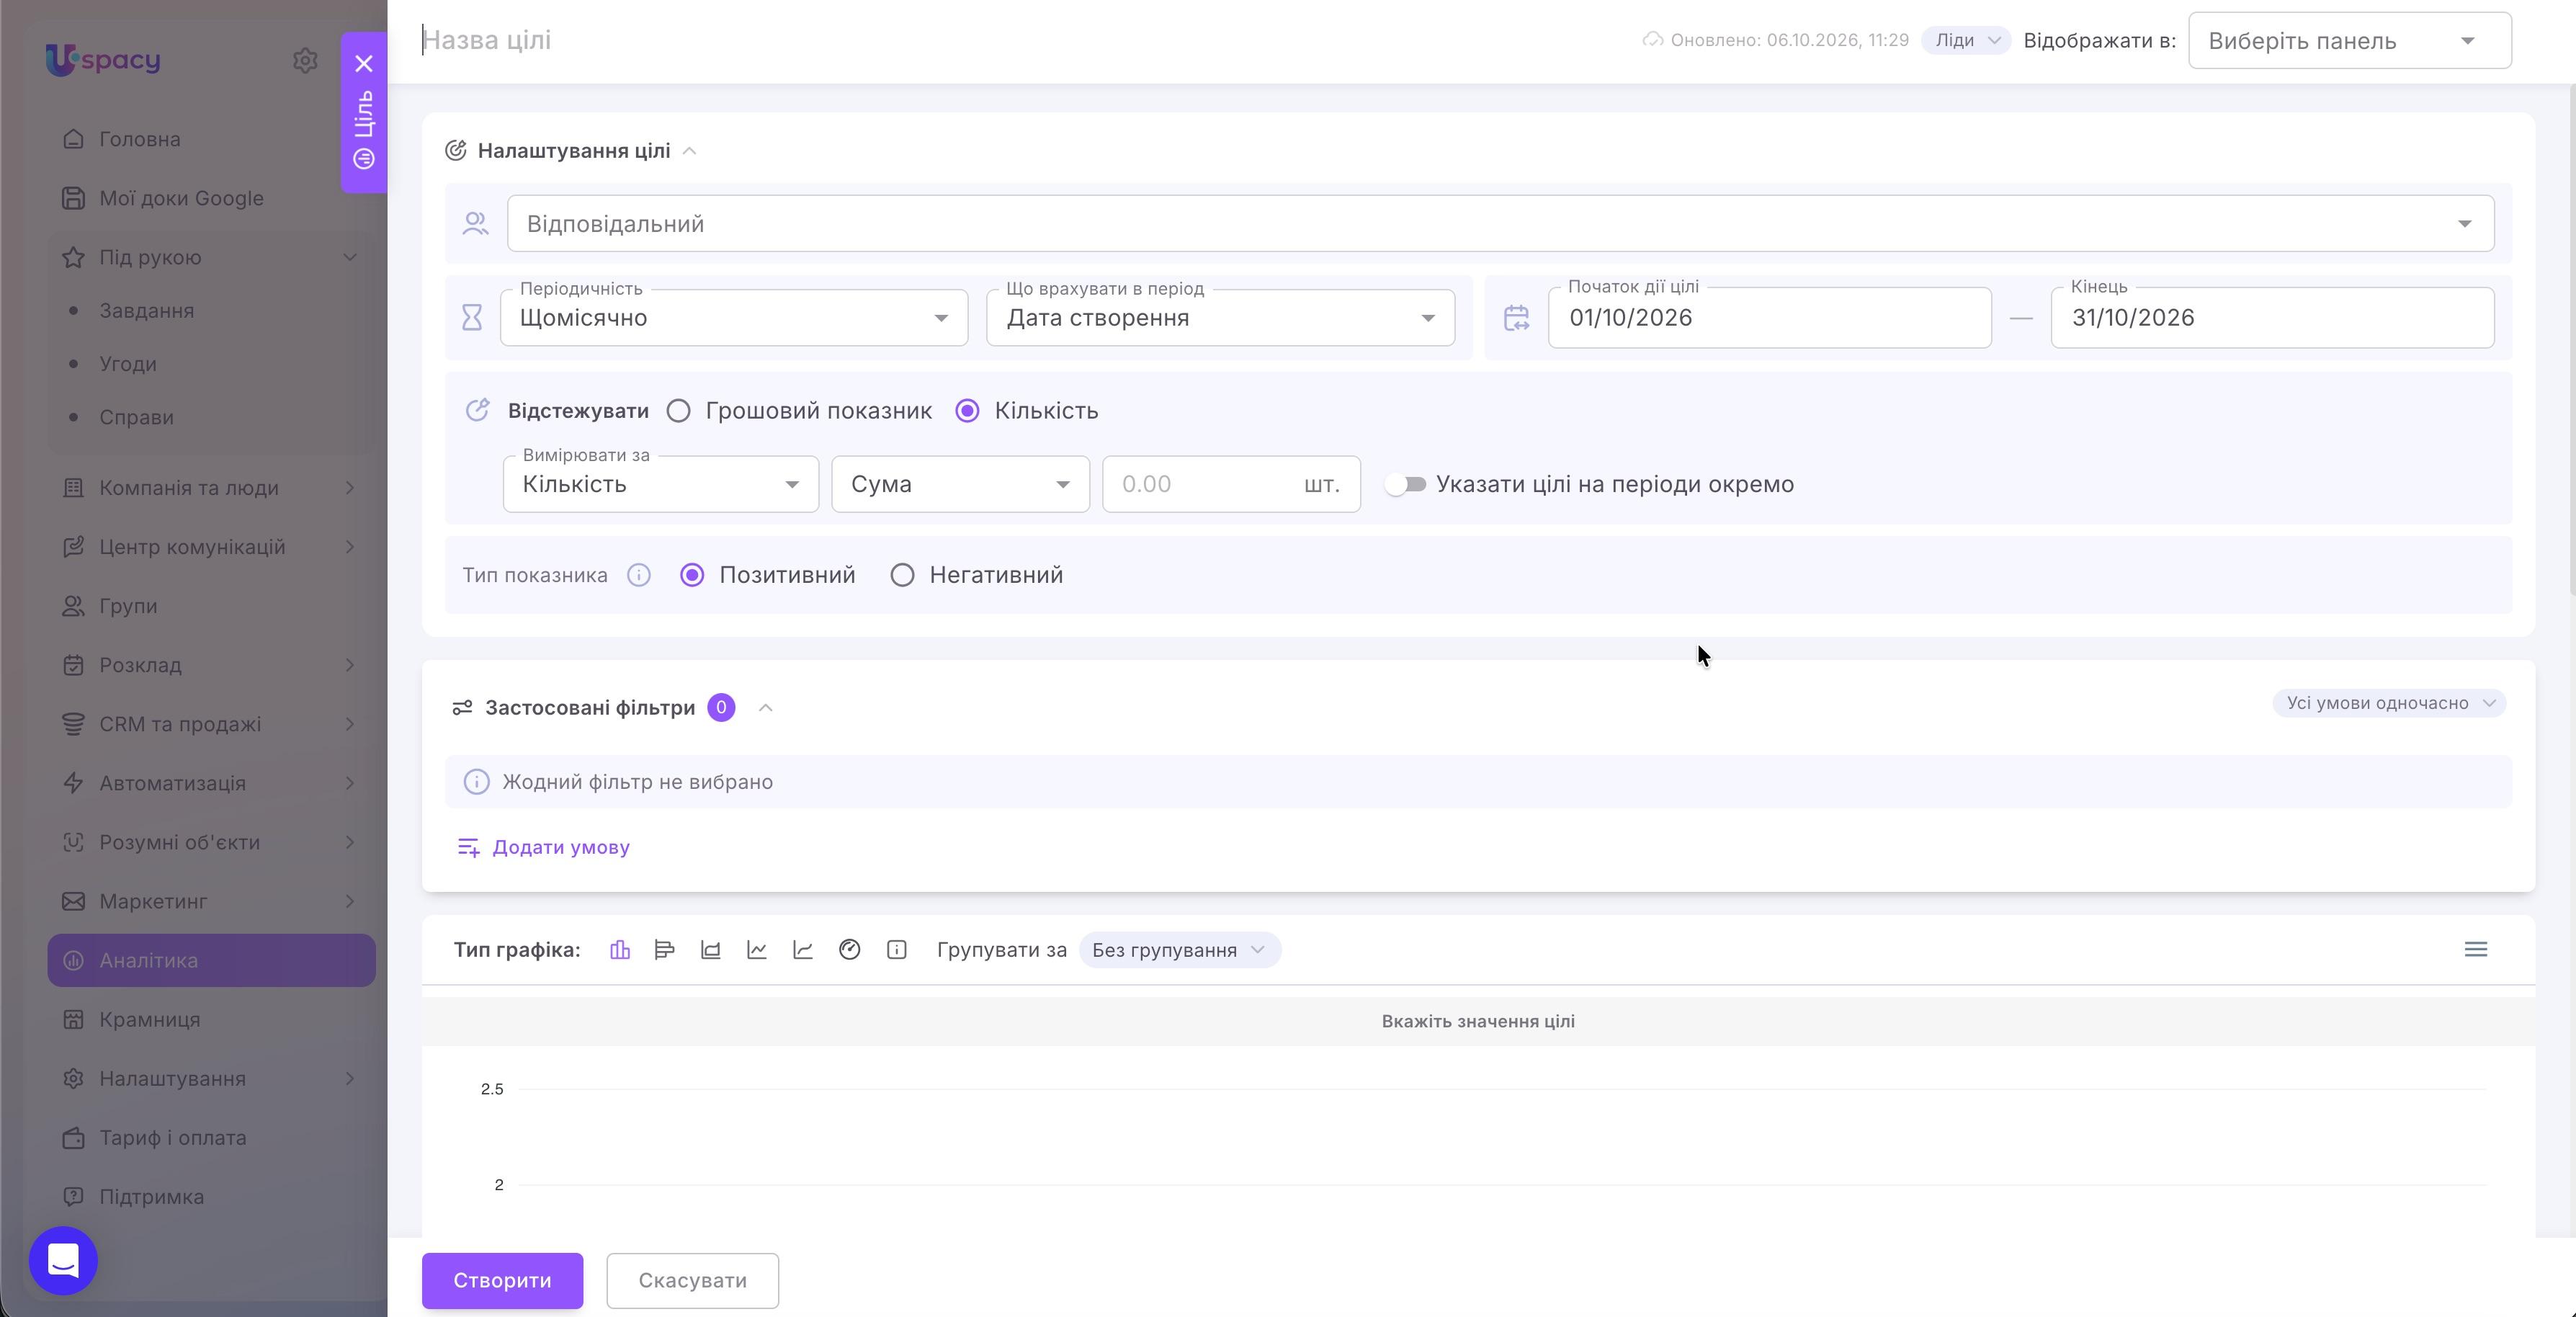2576x1317 pixels.
Task: Open Мої доки Google in the sidebar
Action: pos(211,199)
